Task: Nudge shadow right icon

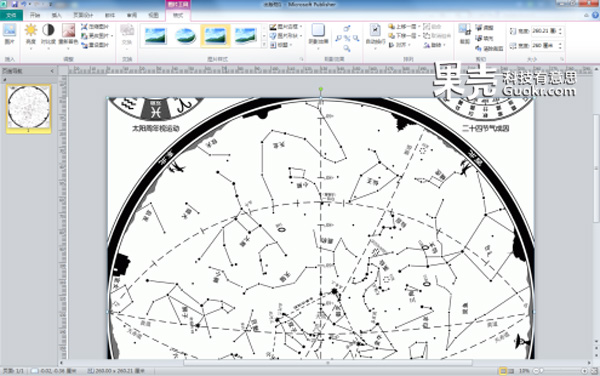Action: click(x=356, y=38)
